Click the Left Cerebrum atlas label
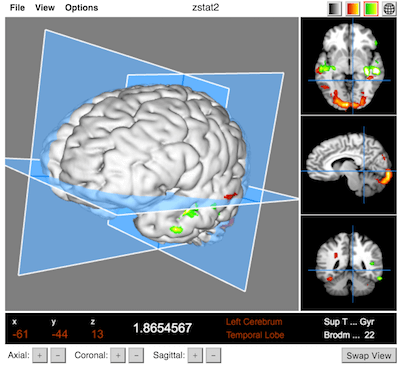Image resolution: width=400 pixels, height=367 pixels. [254, 322]
